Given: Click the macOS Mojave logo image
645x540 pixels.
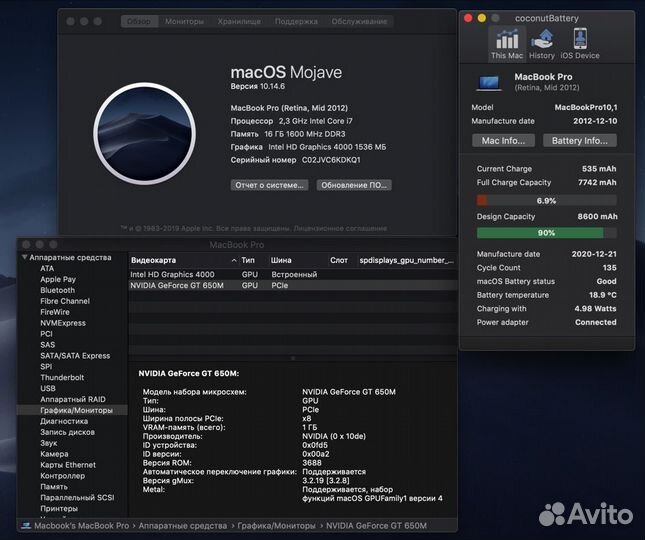Looking at the screenshot, I should pyautogui.click(x=144, y=134).
